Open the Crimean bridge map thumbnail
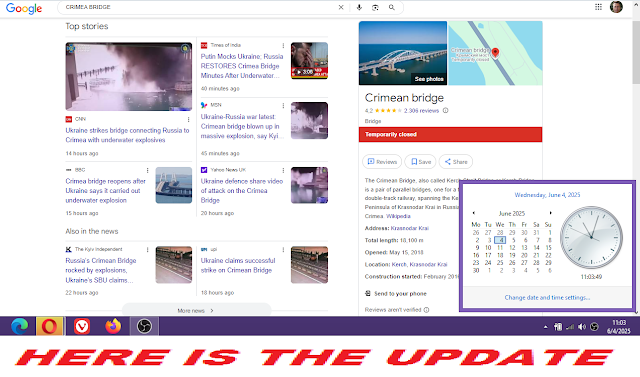 (x=495, y=53)
